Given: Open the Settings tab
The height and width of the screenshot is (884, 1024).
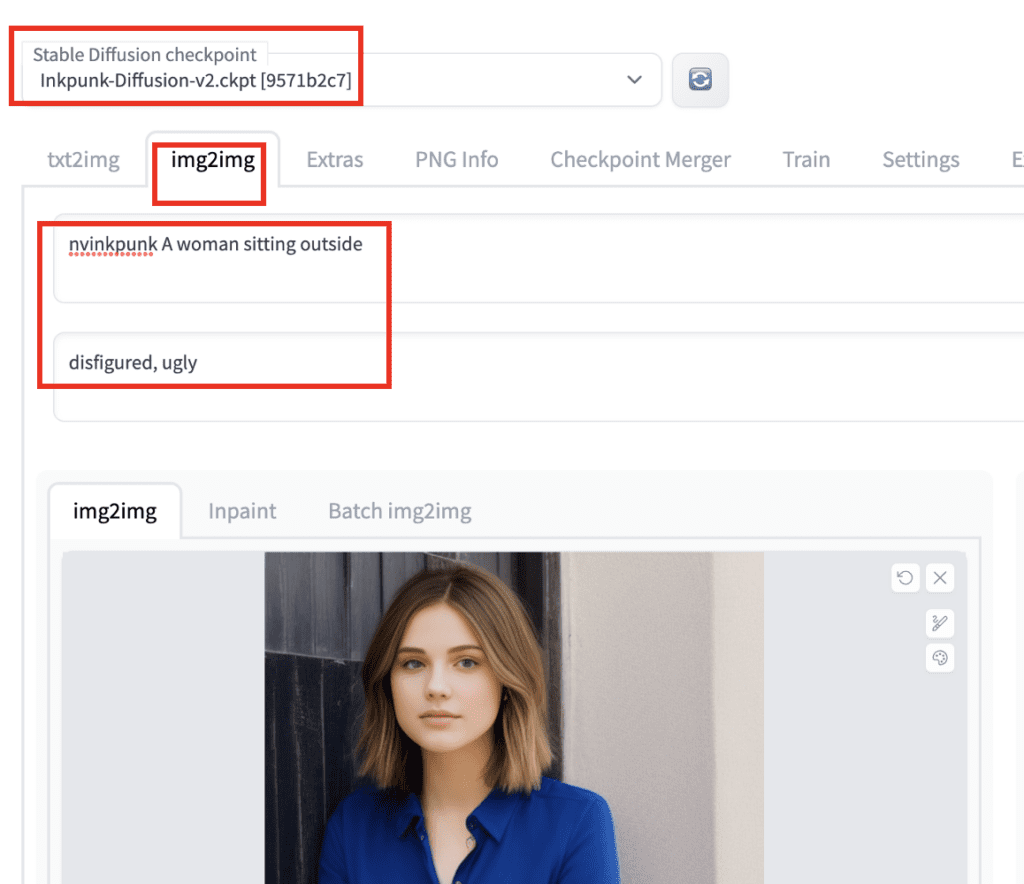Looking at the screenshot, I should pyautogui.click(x=921, y=159).
